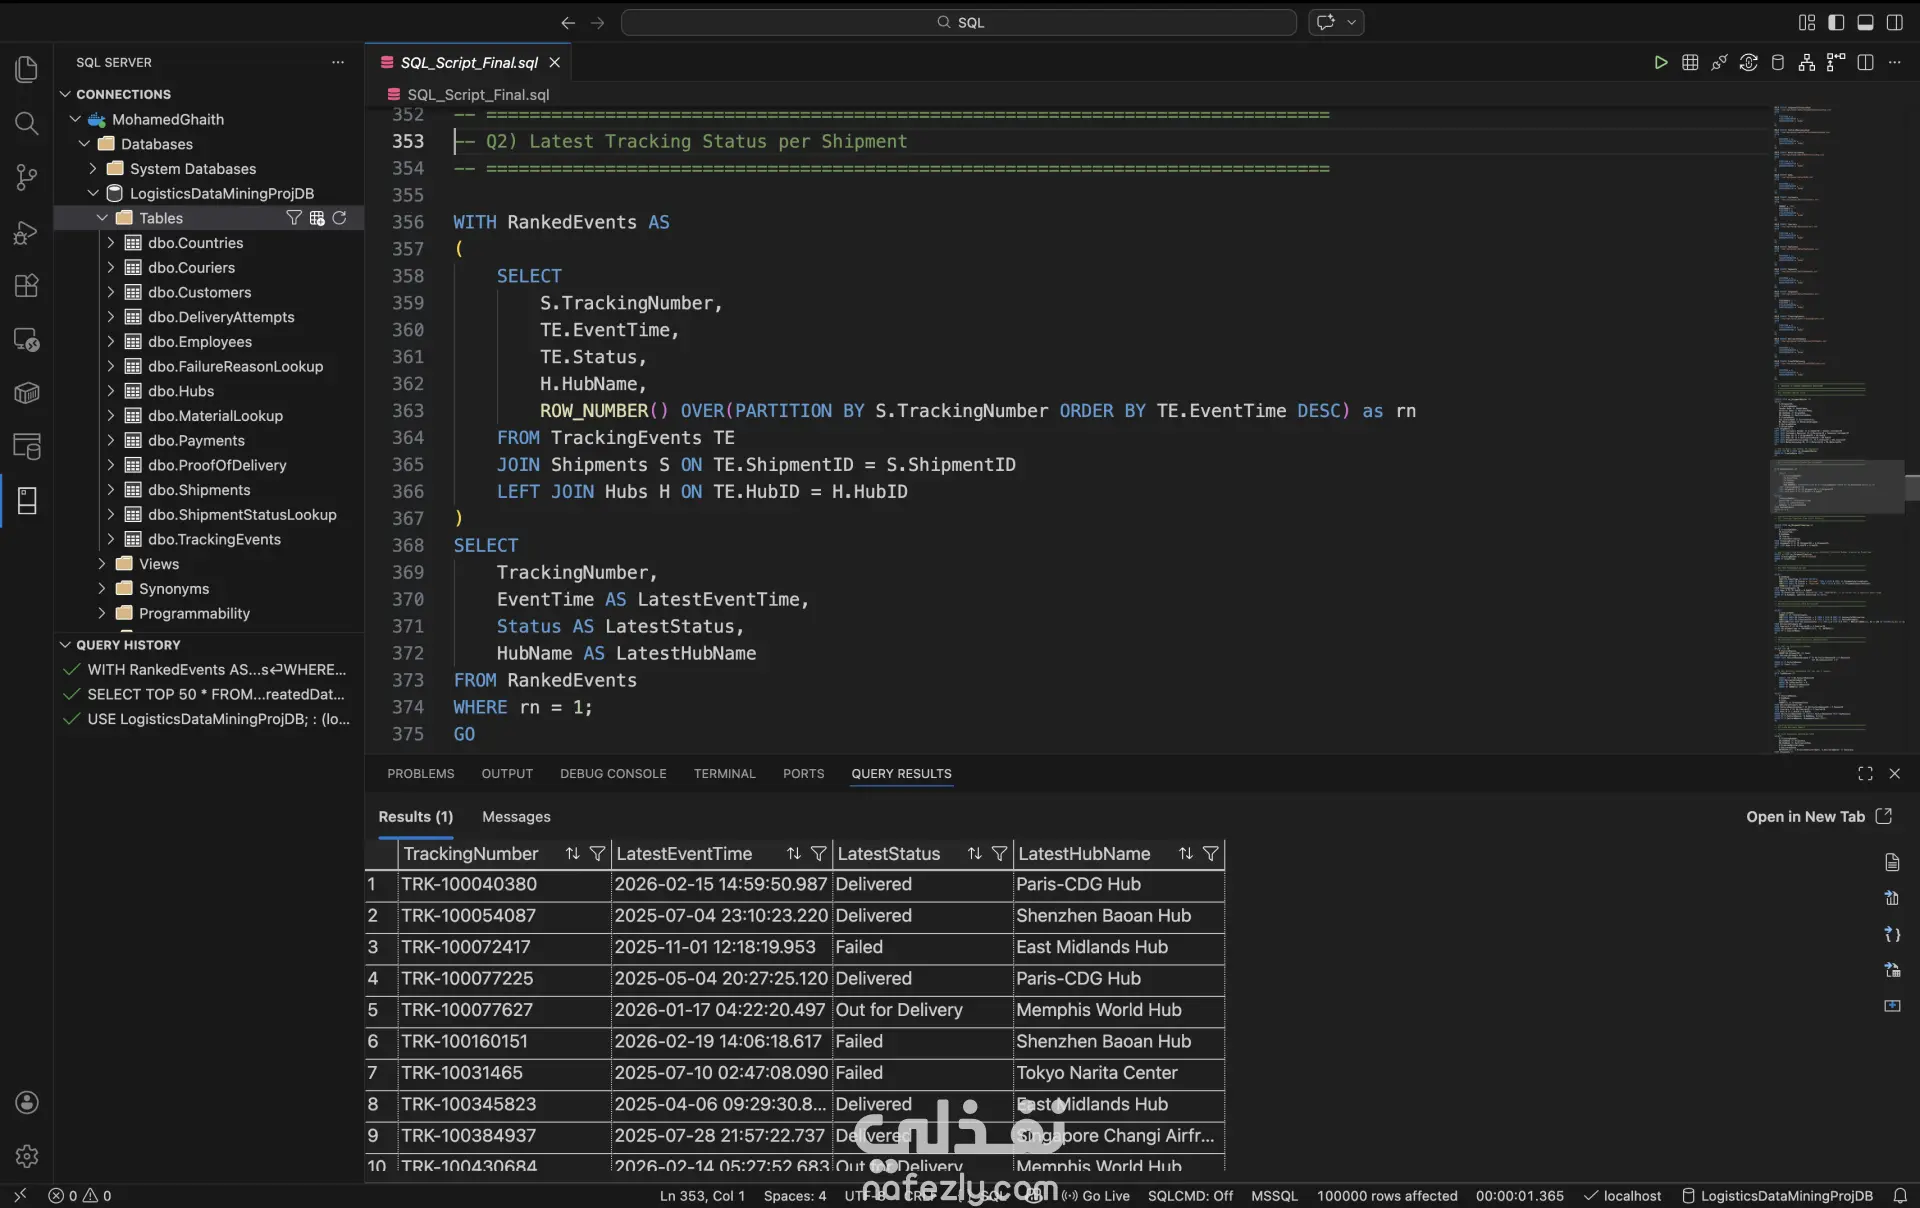Maximize the panel size

(1865, 773)
